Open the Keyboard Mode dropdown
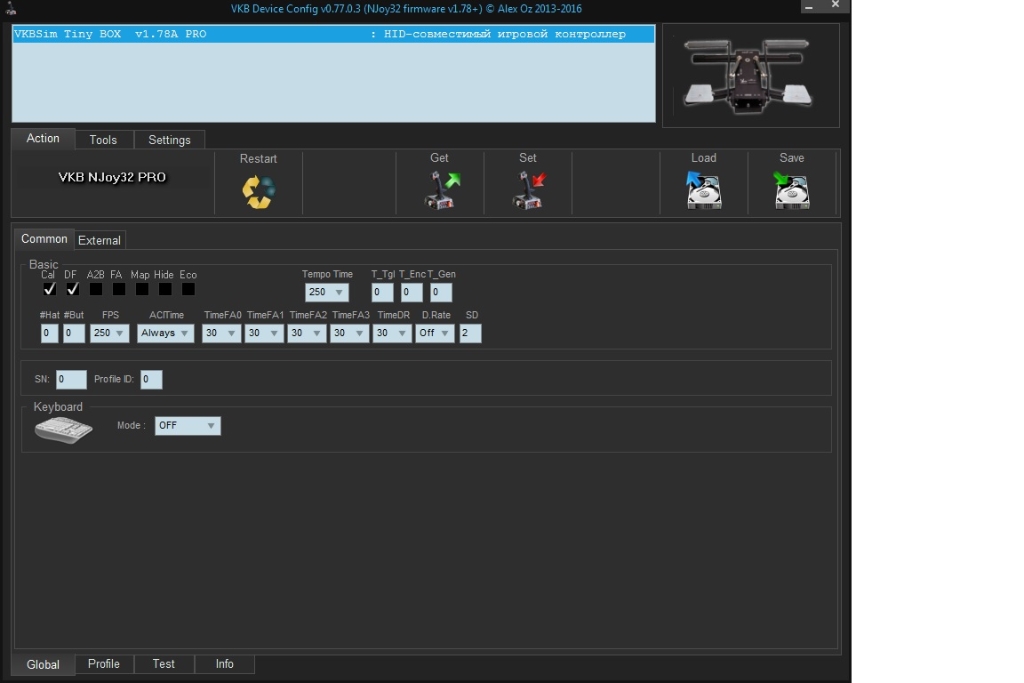The image size is (1024, 683). (x=187, y=426)
